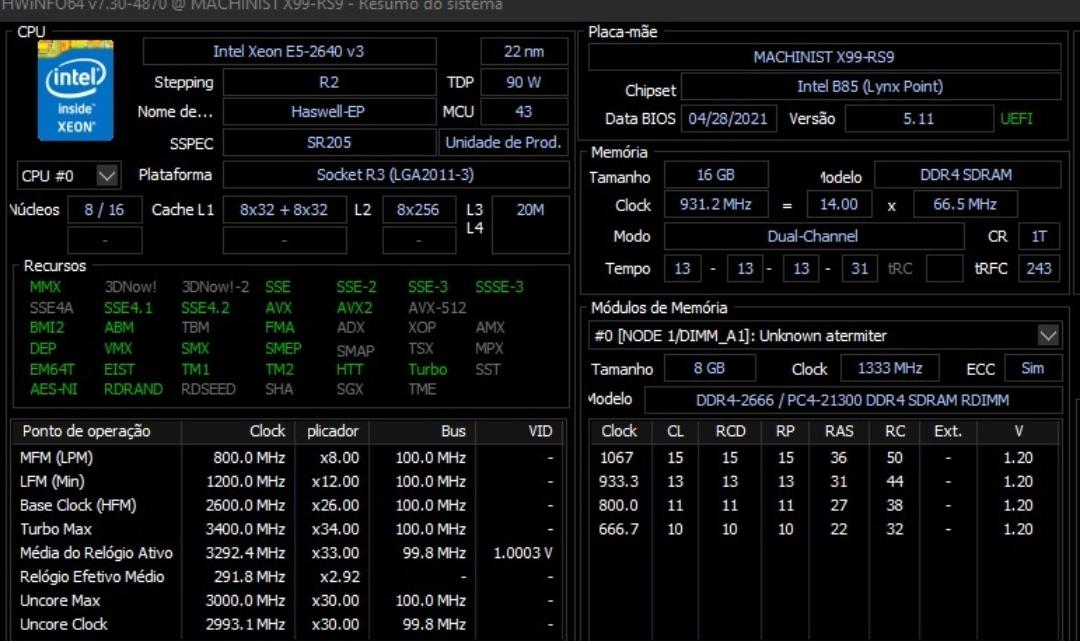Click the green UEFI indicator
Image resolution: width=1080 pixels, height=641 pixels.
(x=1017, y=118)
